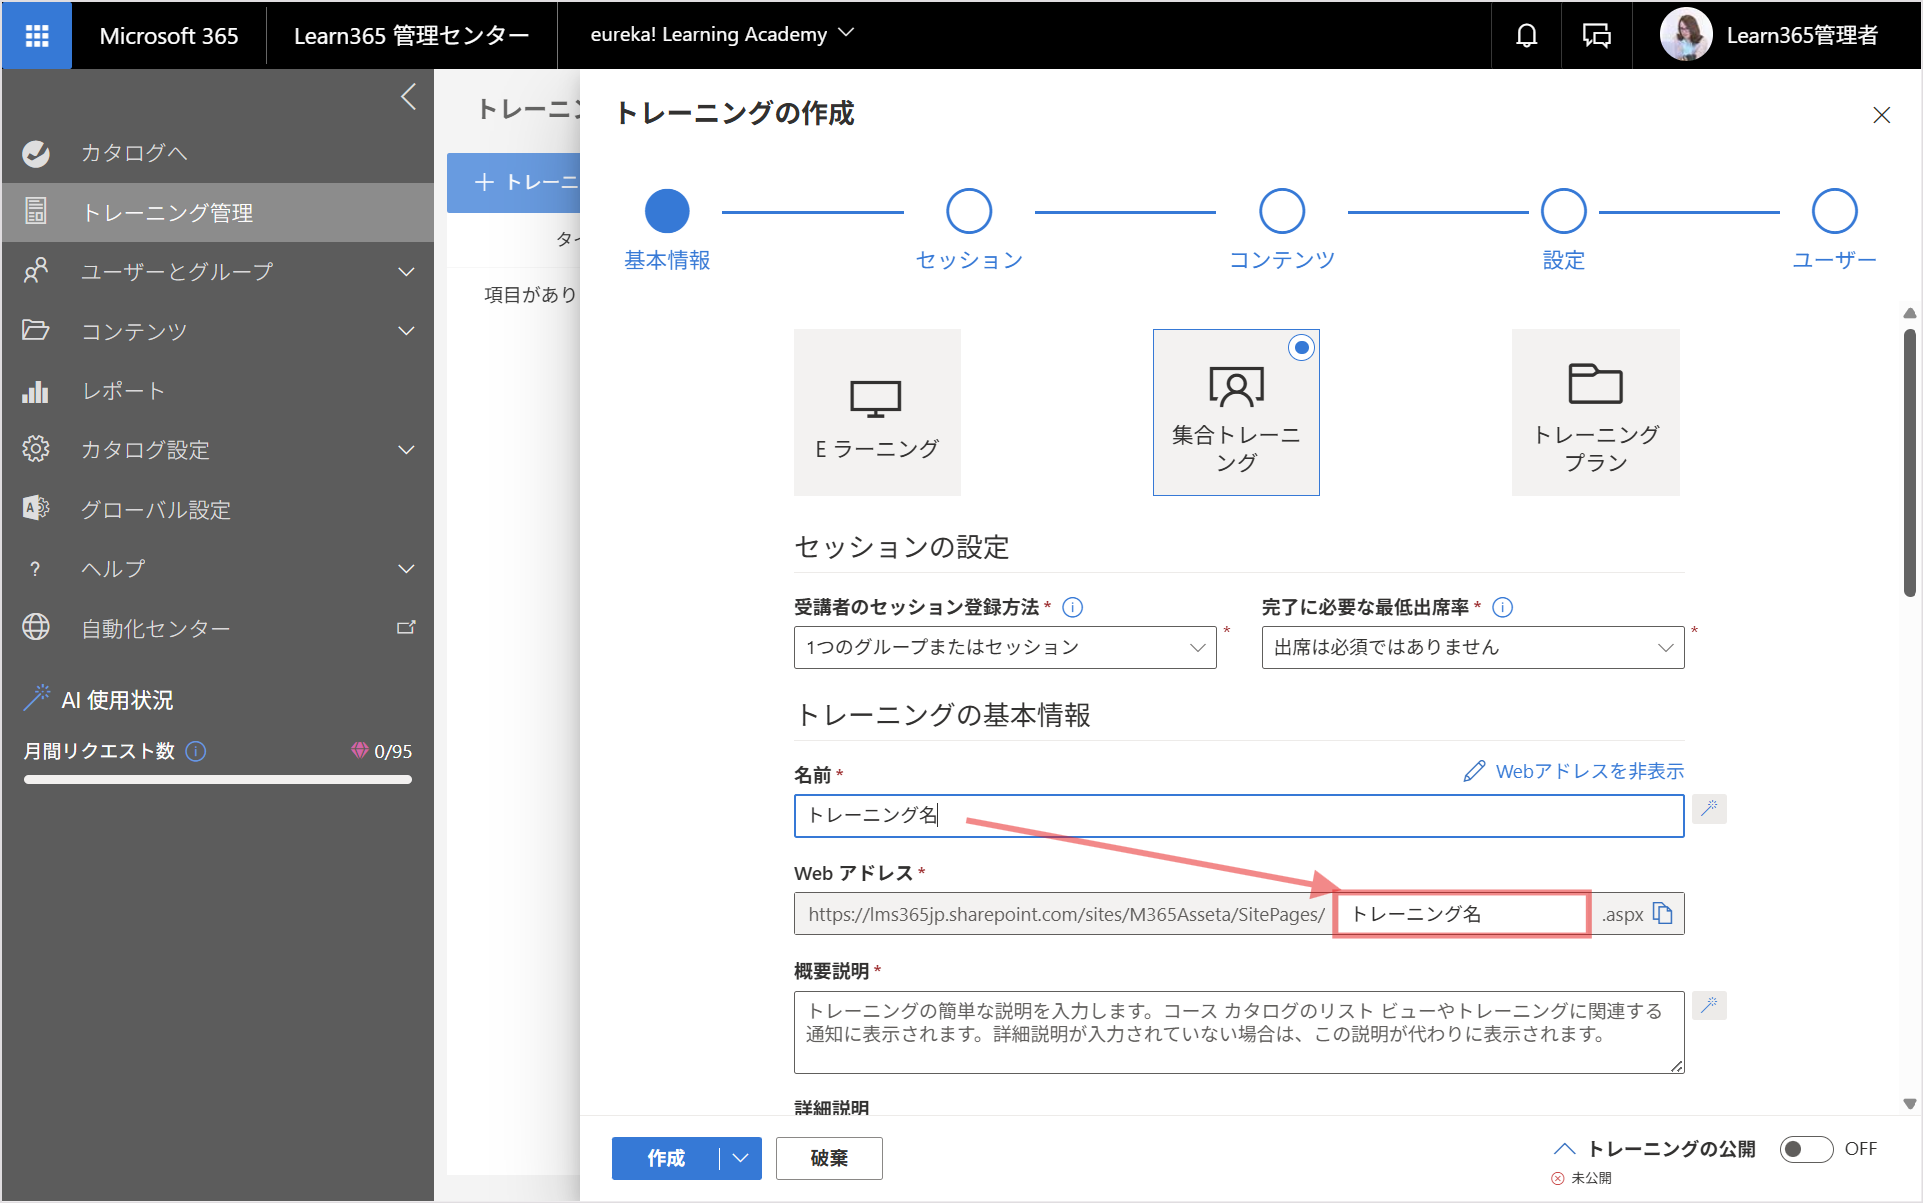Expand the 作成 button dropdown arrow
Image resolution: width=1923 pixels, height=1203 pixels.
coord(741,1158)
